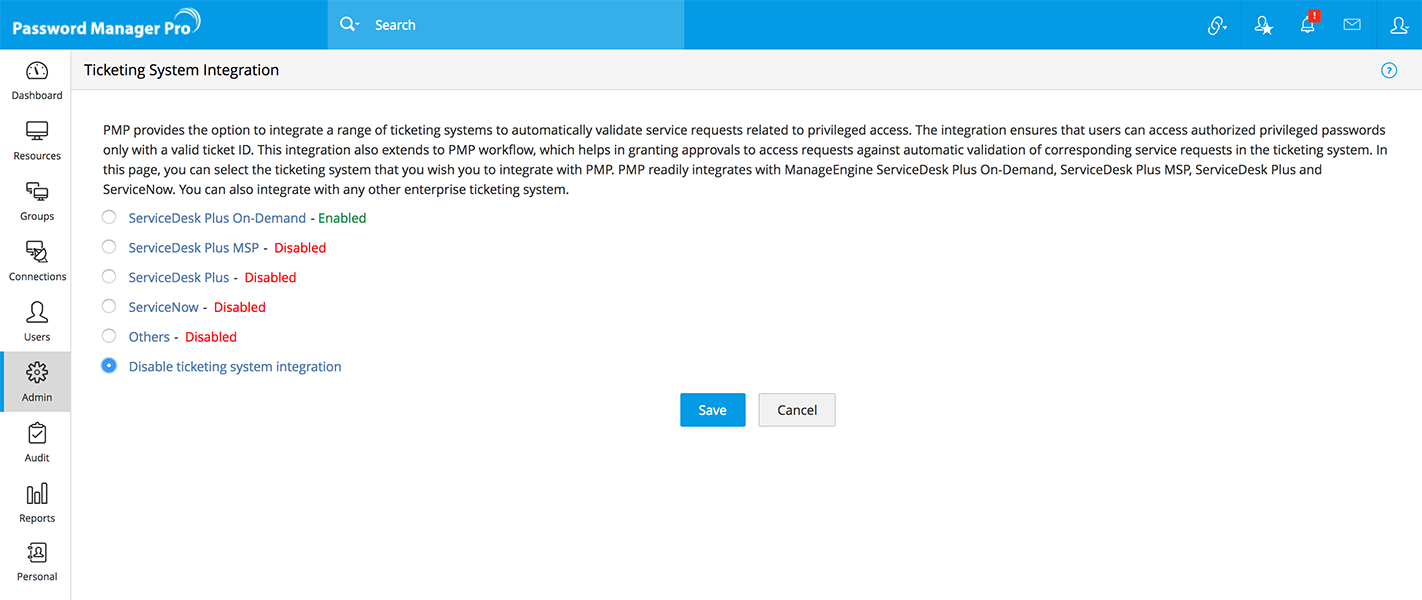Open the quick links chain icon
Screen dimensions: 1422x600
coord(1217,25)
